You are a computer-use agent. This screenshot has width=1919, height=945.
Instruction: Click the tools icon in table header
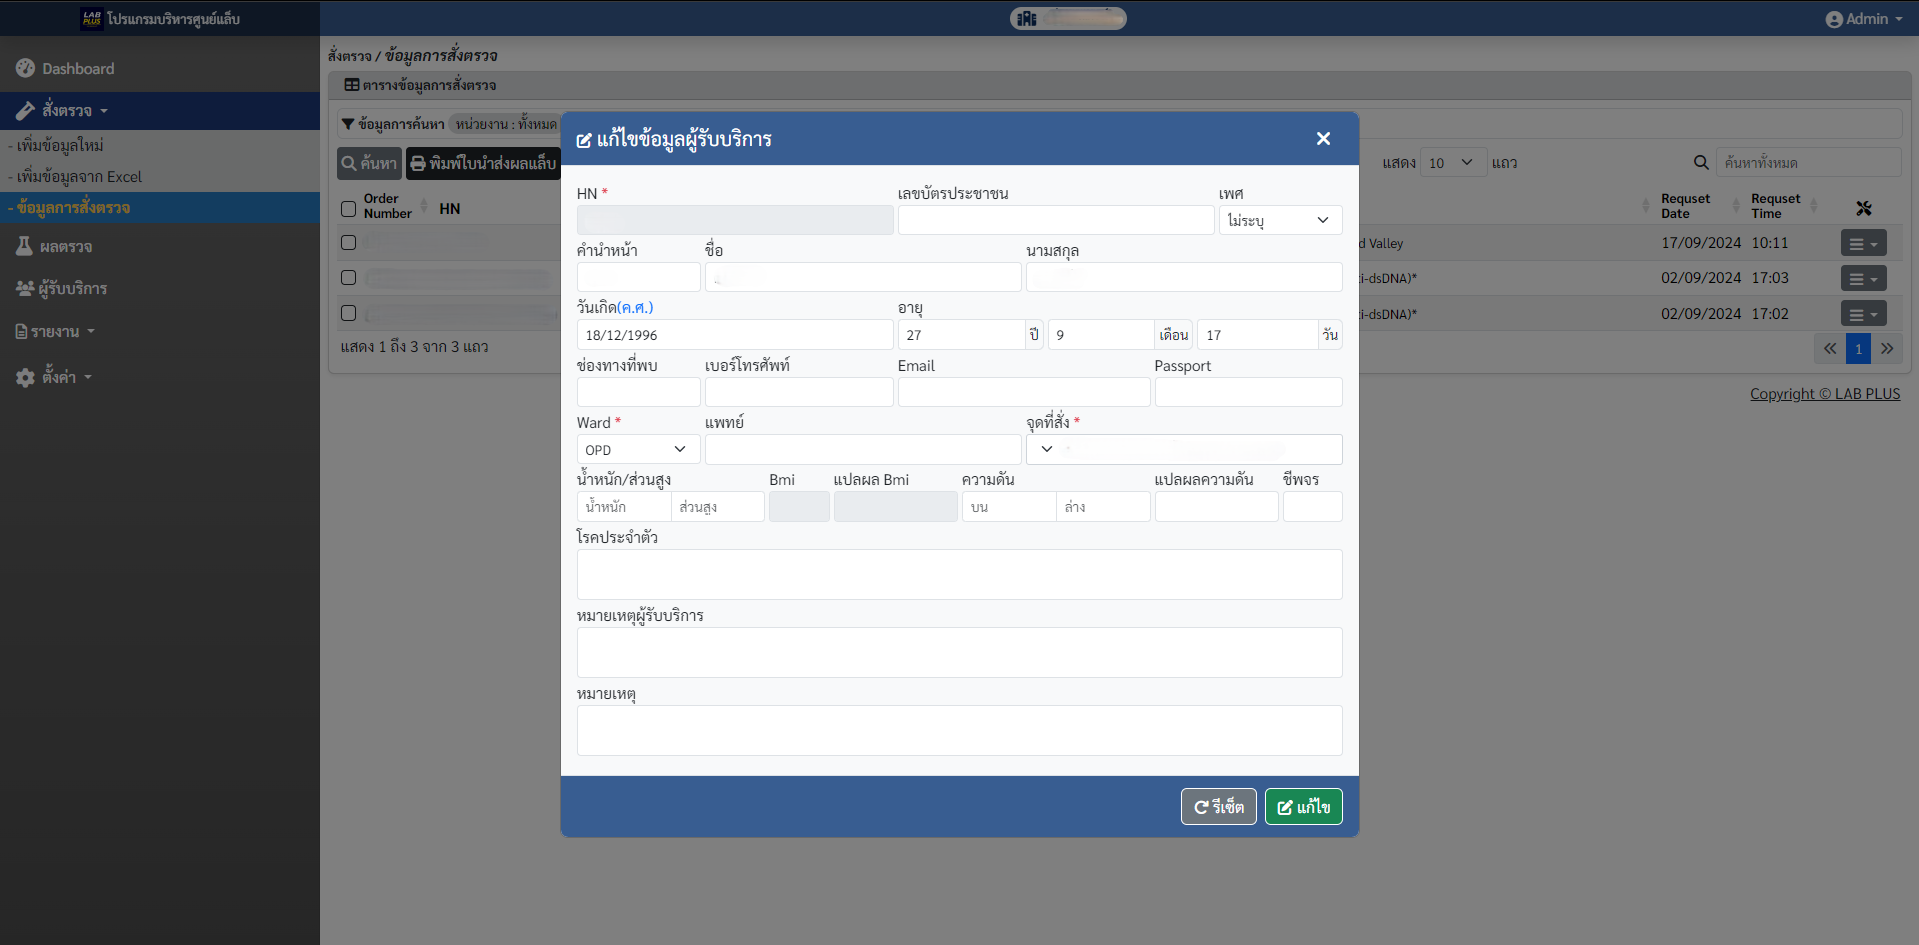point(1863,208)
